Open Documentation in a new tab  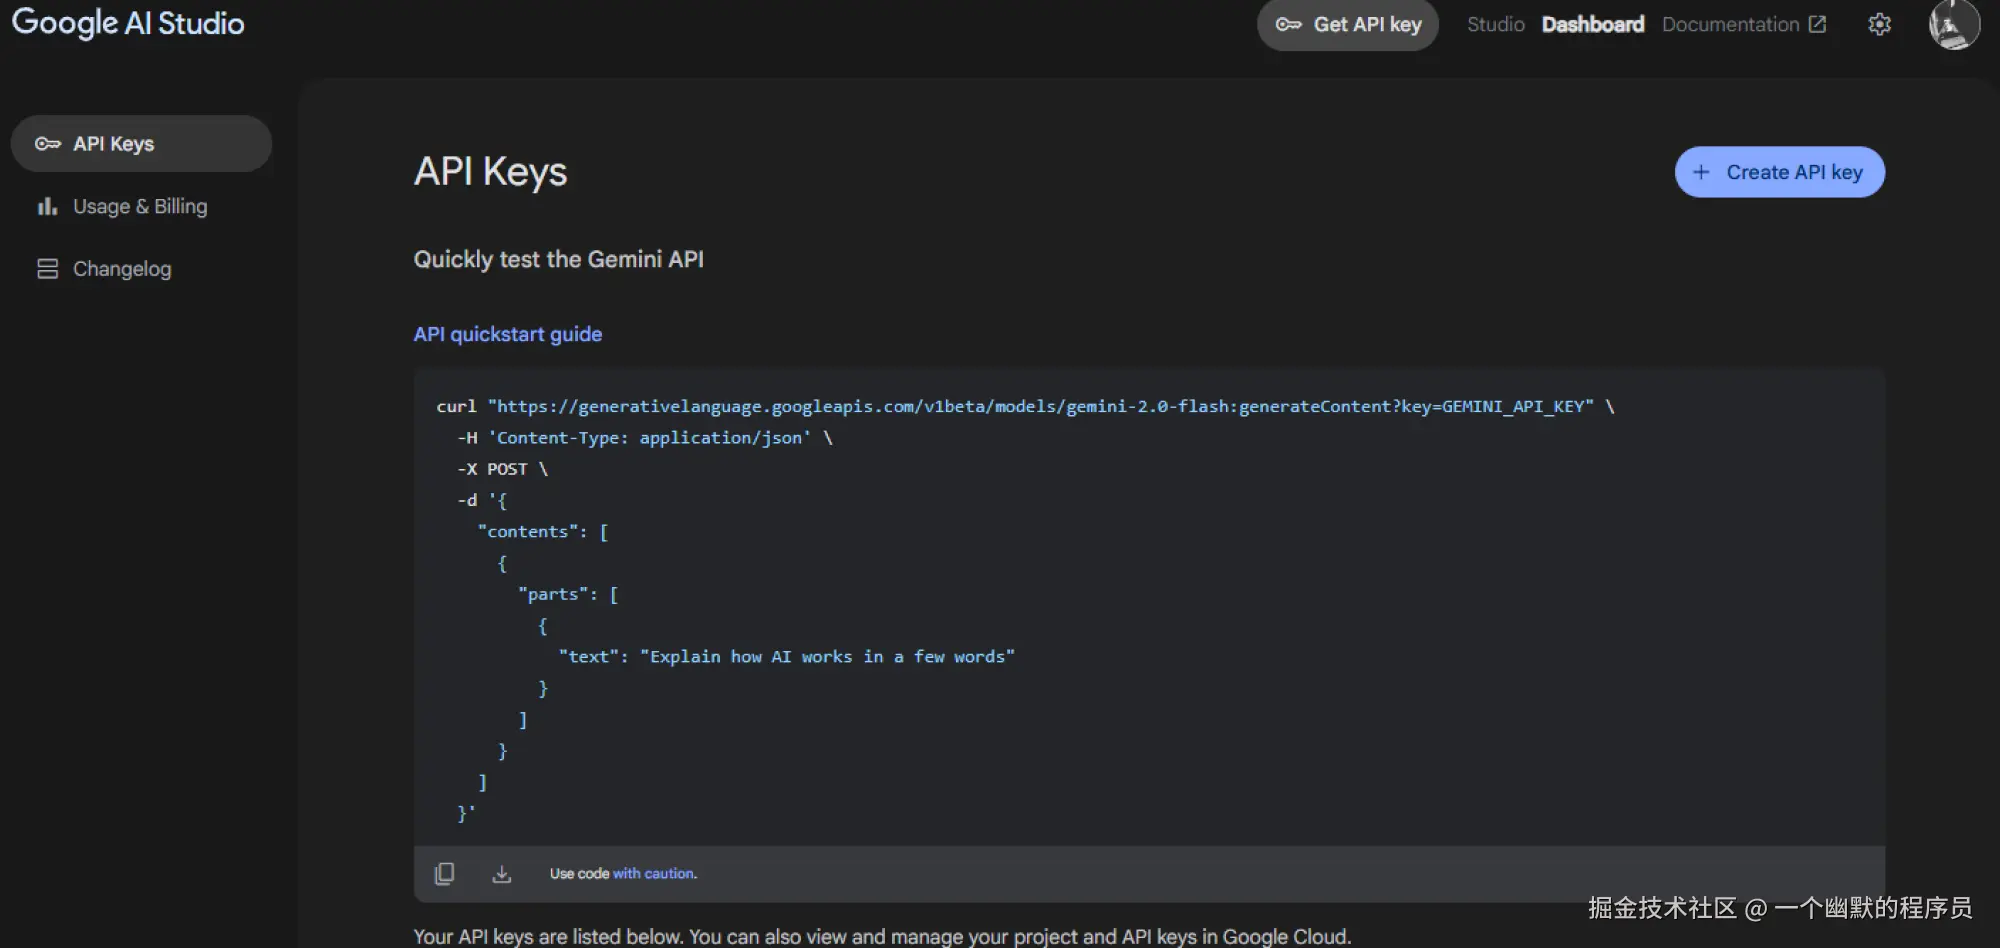pyautogui.click(x=1730, y=23)
